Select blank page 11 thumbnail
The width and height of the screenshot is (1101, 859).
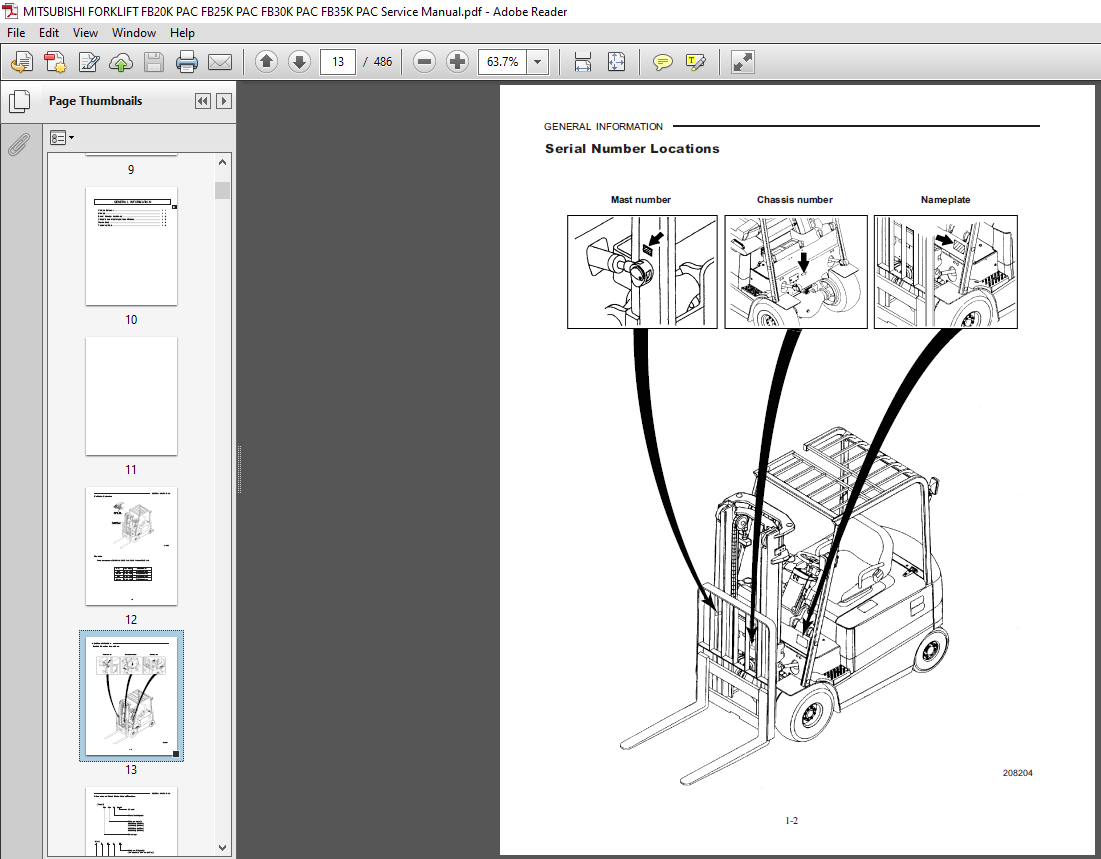click(131, 396)
